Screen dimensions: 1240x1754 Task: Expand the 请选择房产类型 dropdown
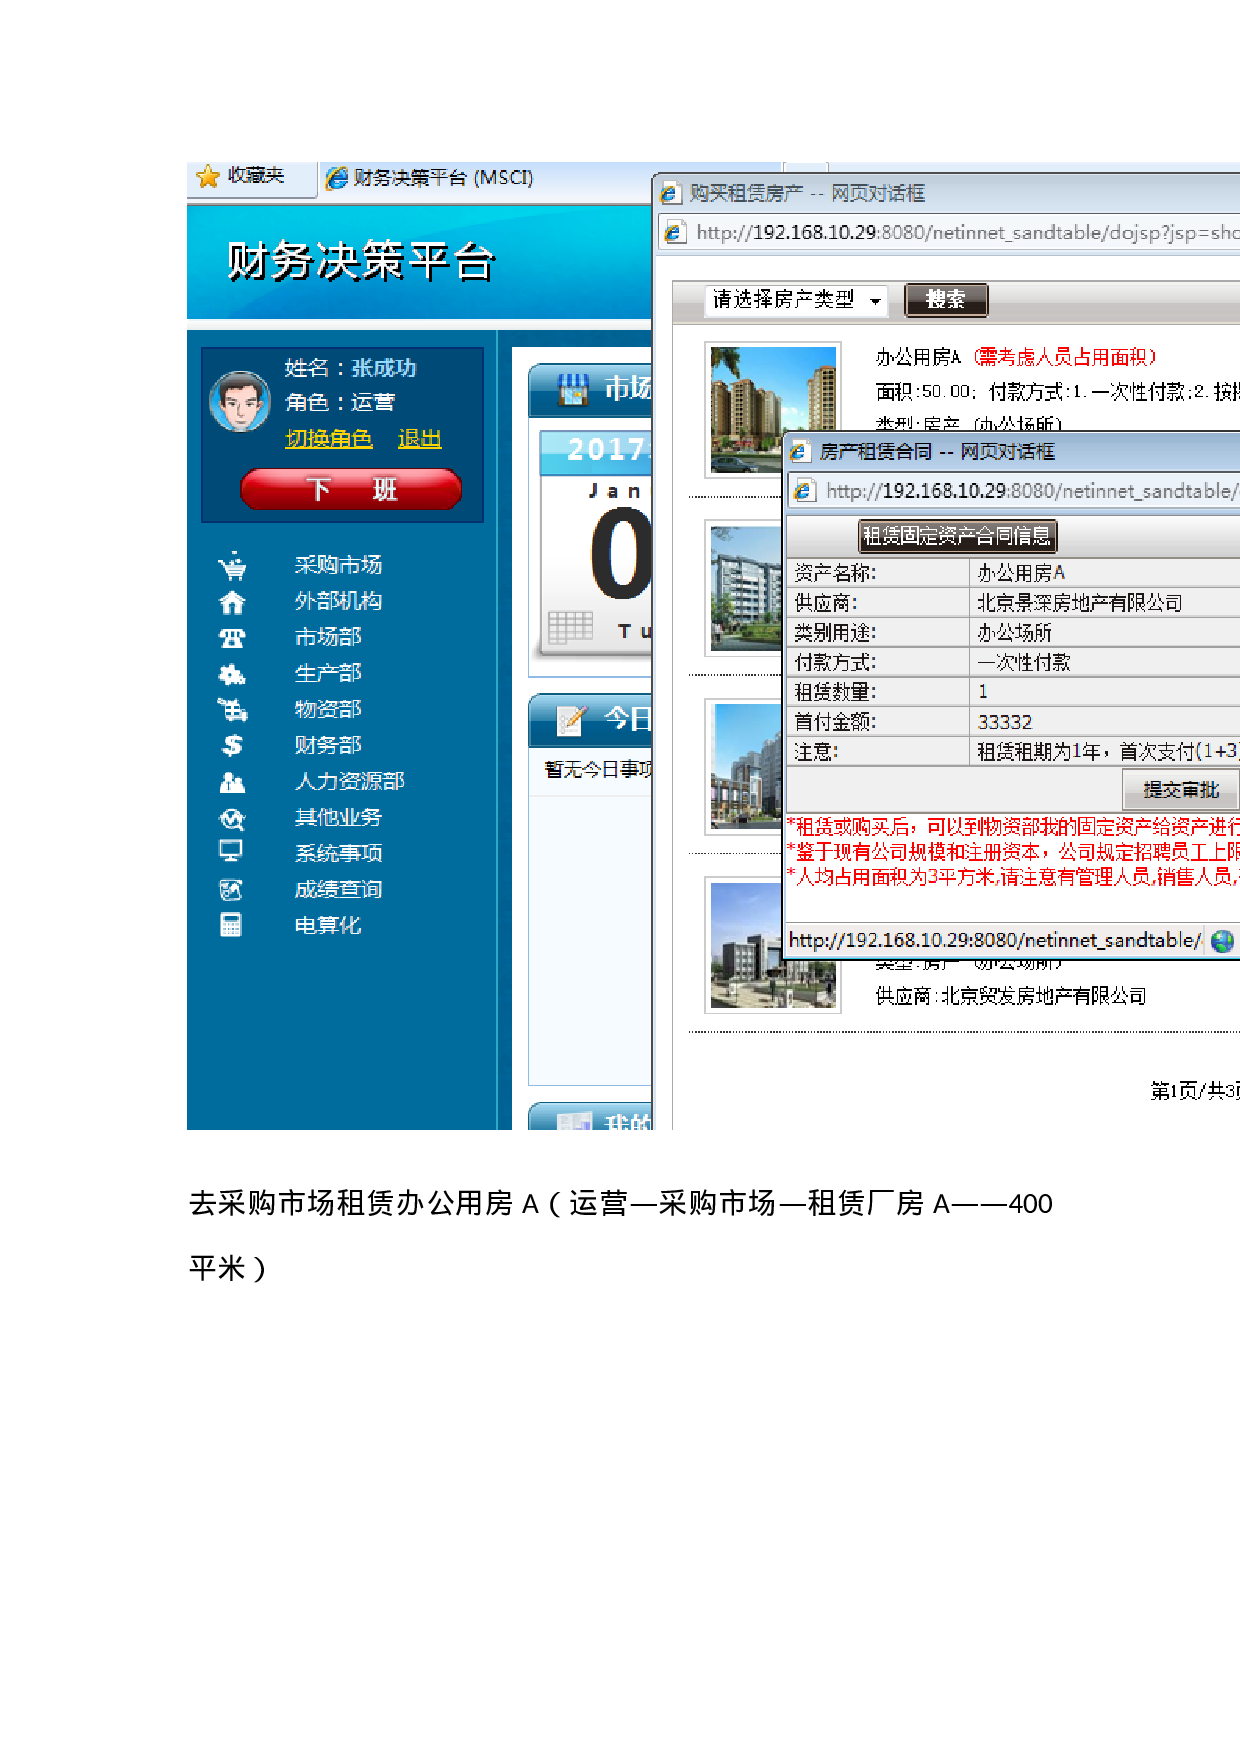pos(796,300)
